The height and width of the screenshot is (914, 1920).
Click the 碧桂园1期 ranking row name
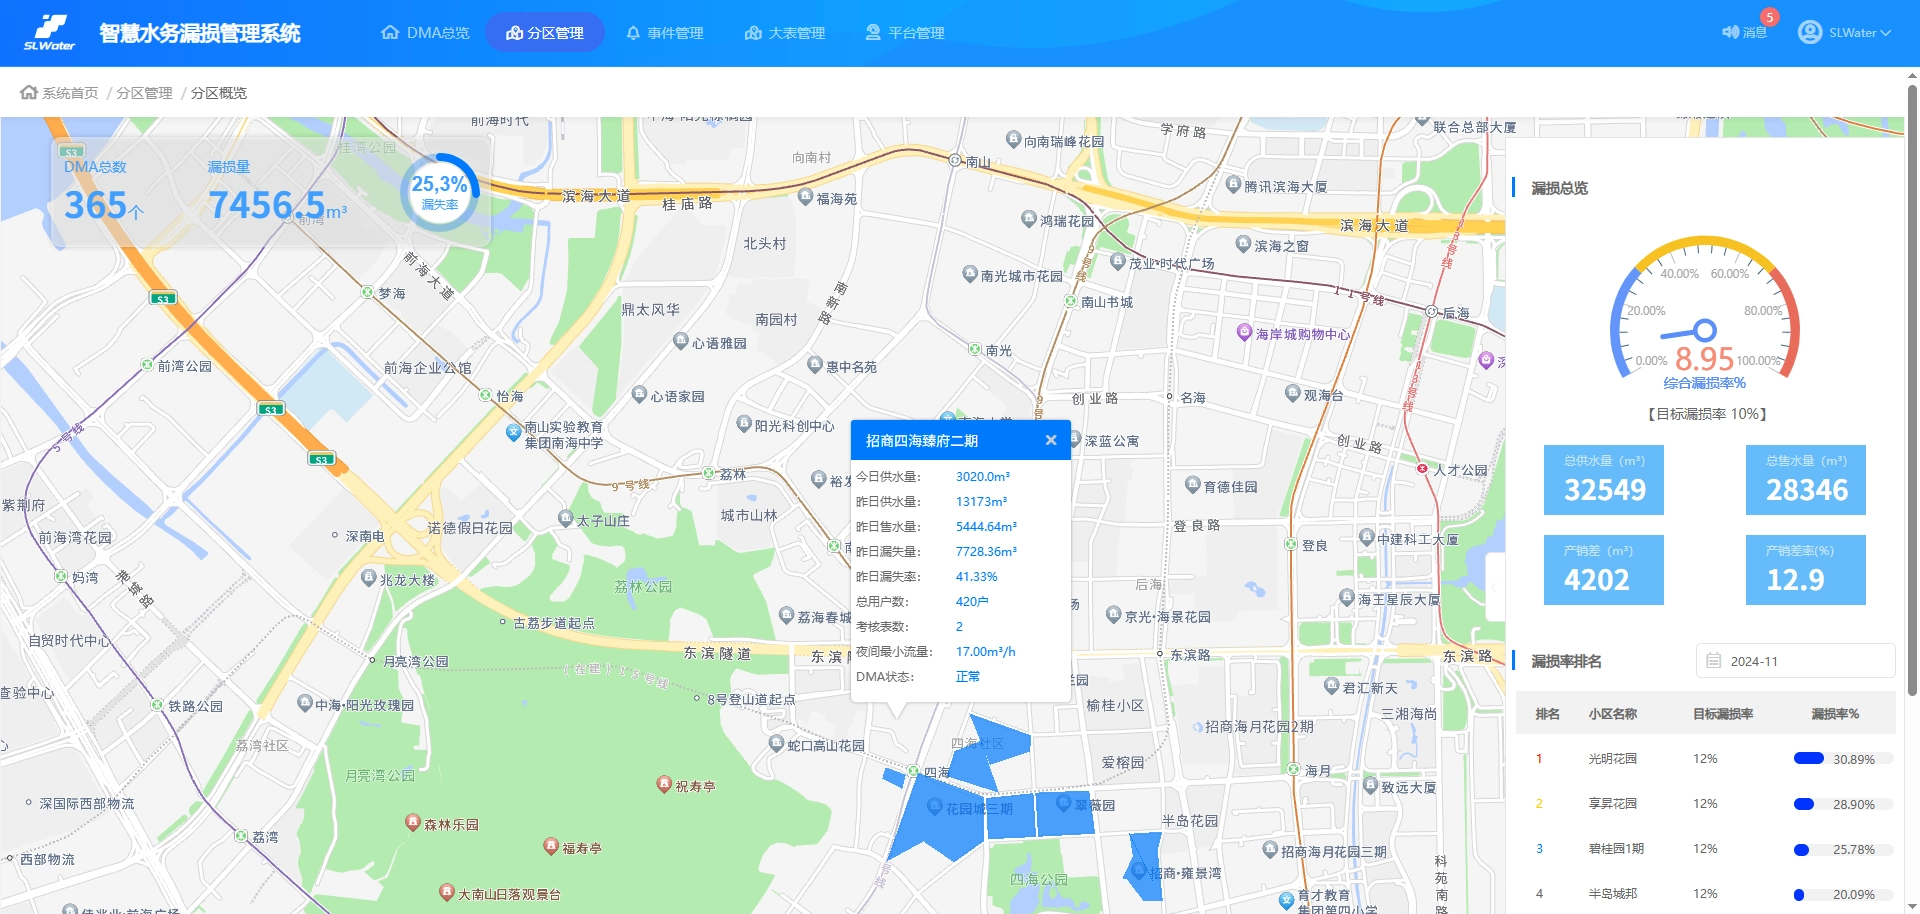[1616, 849]
